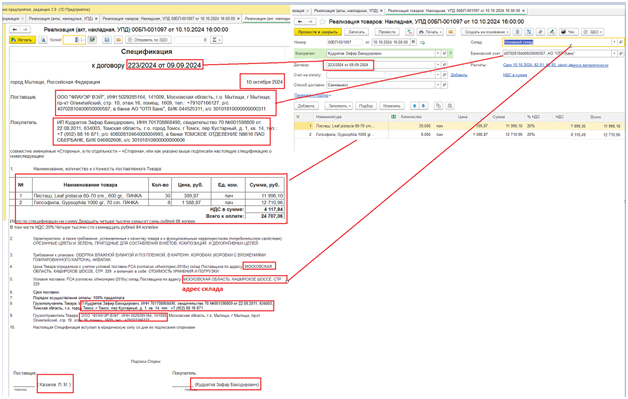
Task: Click the email envelope icon in the print form toolbar
Action: (118, 40)
